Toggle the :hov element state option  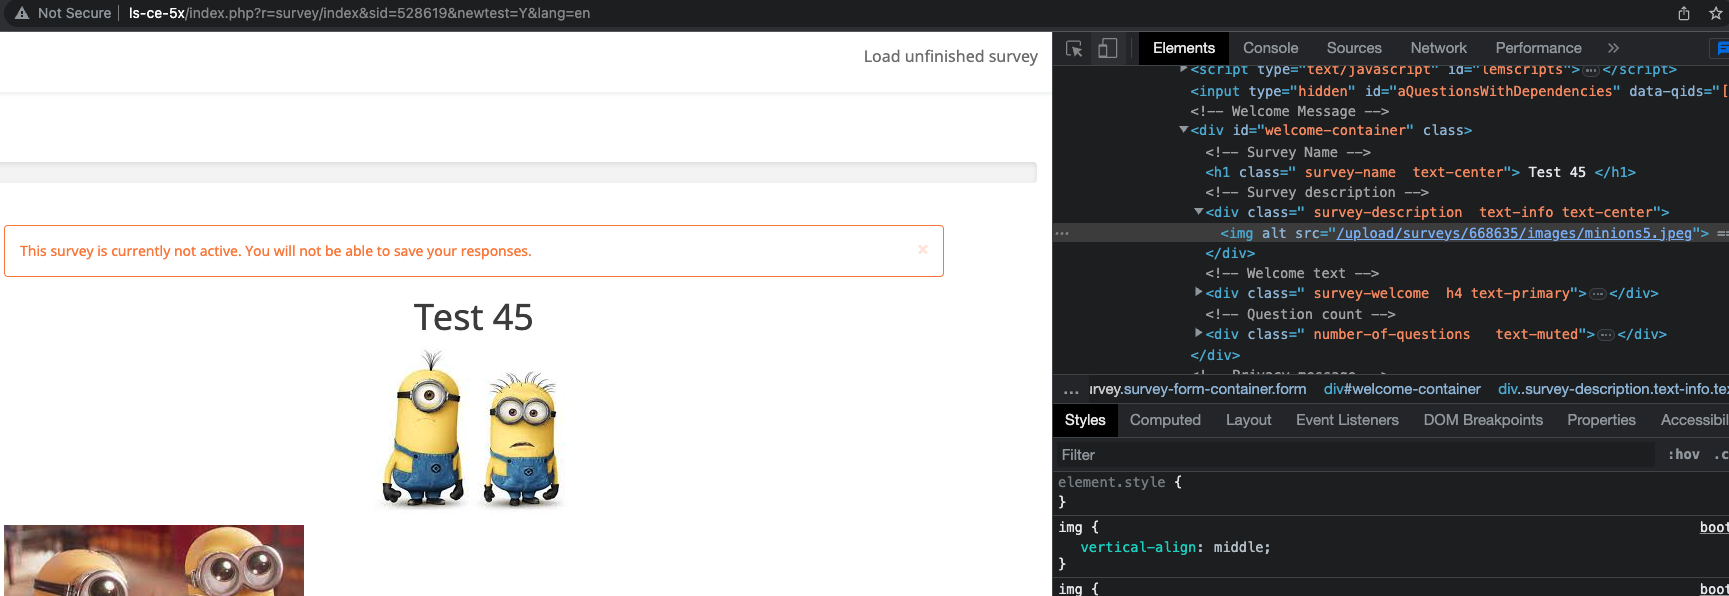coord(1683,454)
